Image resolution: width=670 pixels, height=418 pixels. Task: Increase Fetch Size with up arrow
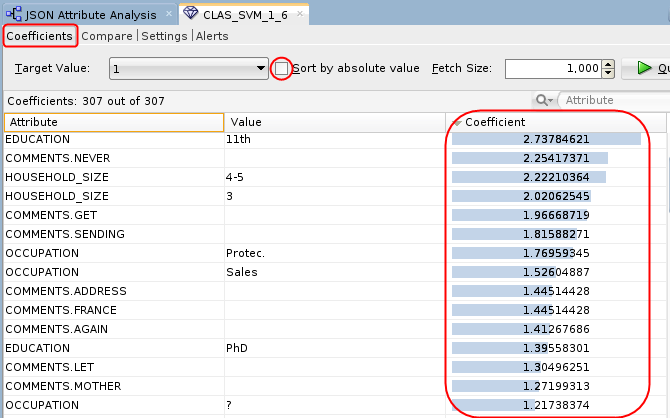click(x=608, y=64)
